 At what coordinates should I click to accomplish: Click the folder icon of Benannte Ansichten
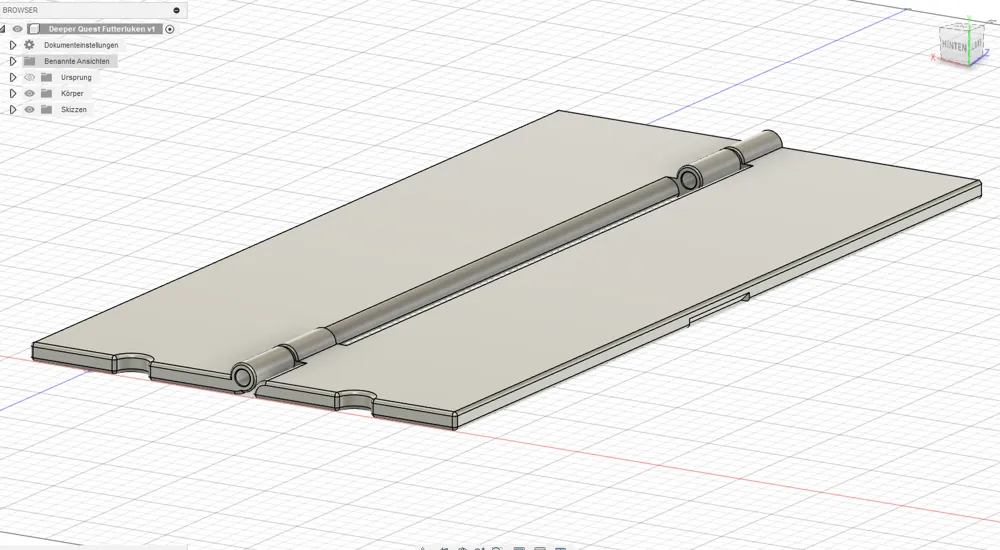tap(29, 61)
